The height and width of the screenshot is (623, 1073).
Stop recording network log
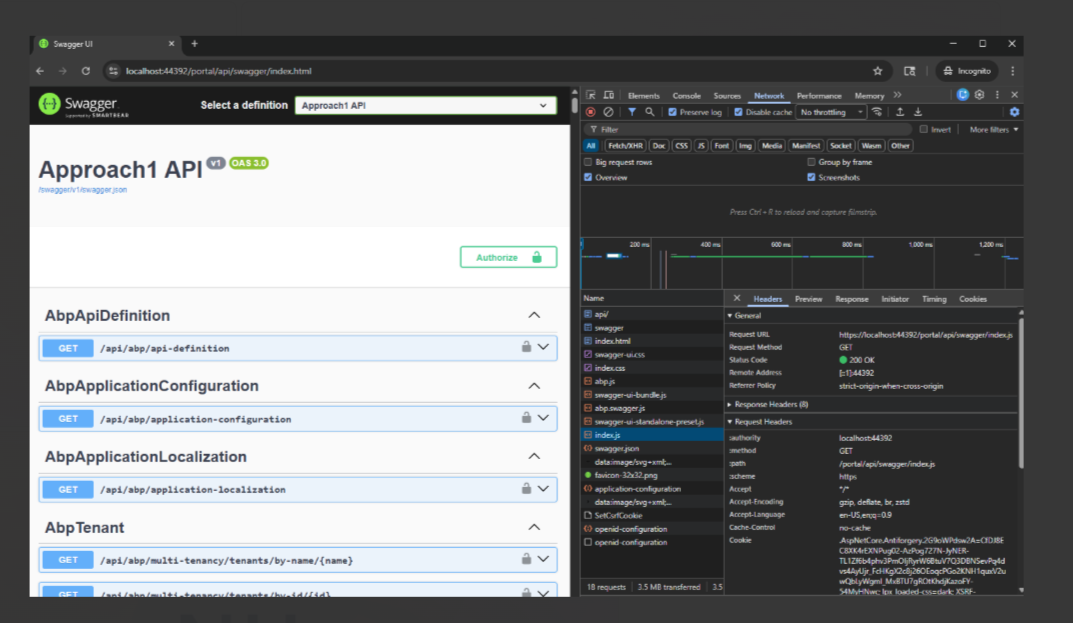tap(590, 112)
